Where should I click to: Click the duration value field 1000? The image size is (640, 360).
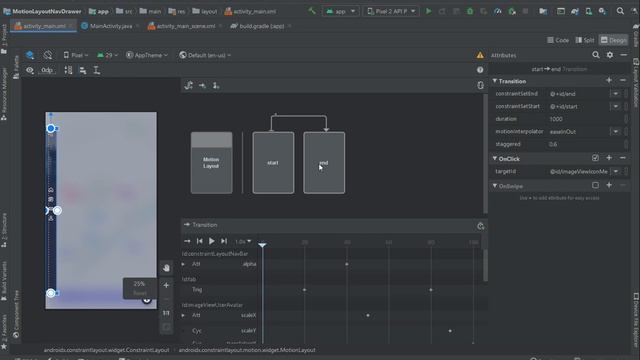pos(585,119)
